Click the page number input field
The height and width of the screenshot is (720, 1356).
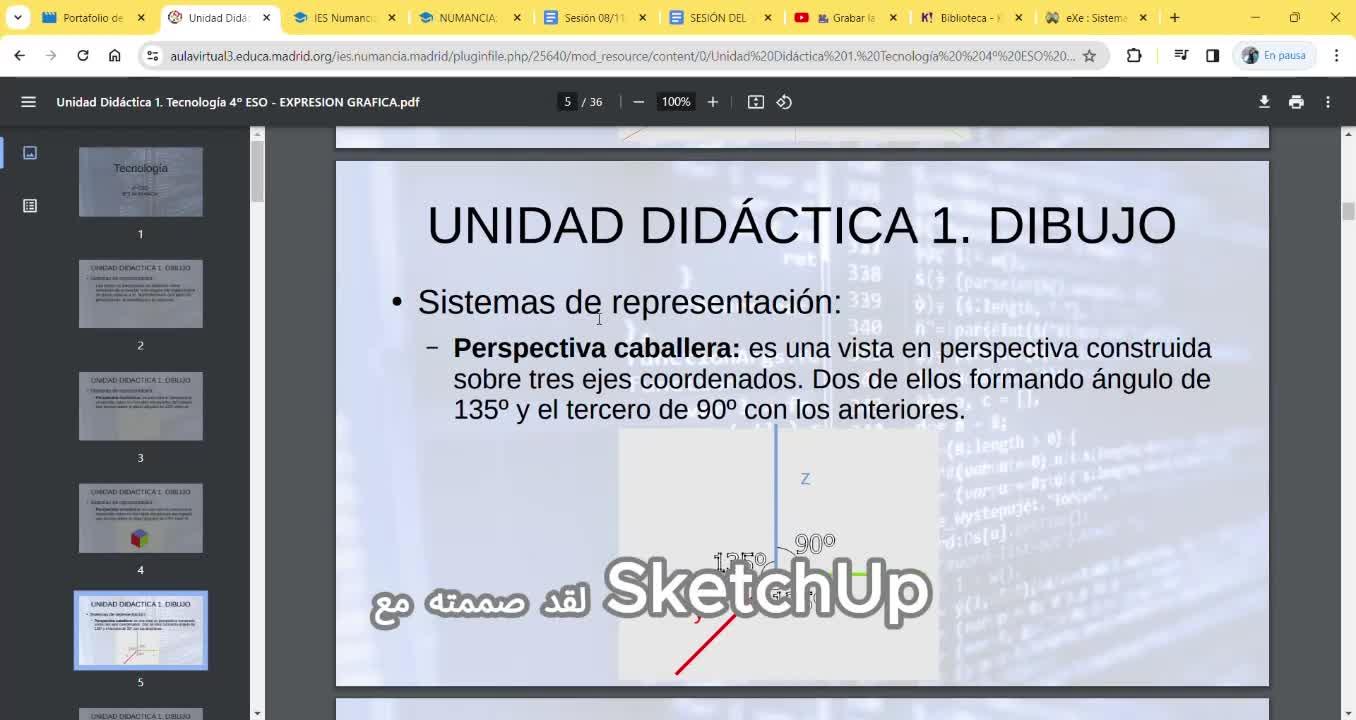[567, 102]
